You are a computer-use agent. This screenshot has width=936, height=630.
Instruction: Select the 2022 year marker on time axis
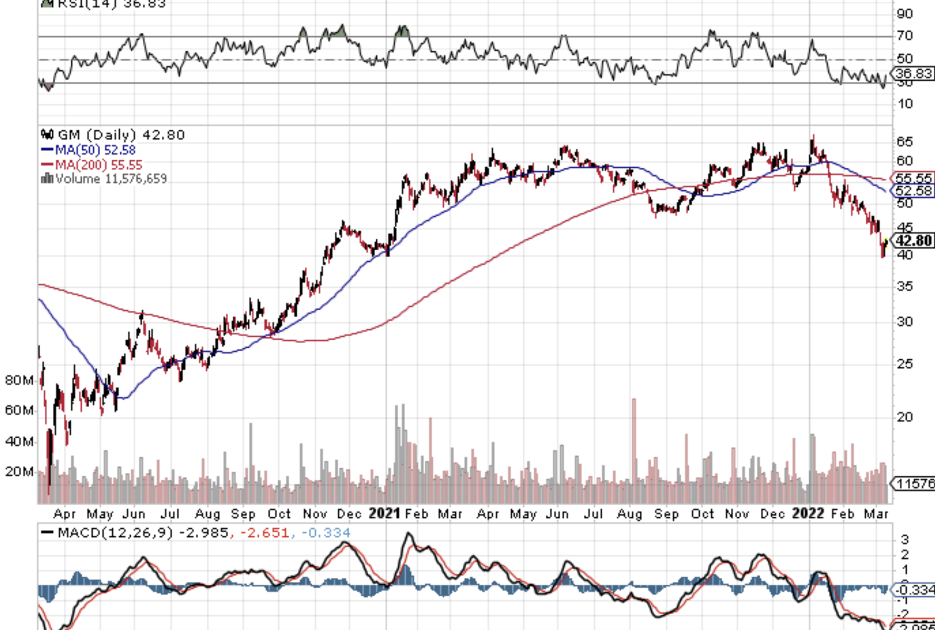click(806, 513)
